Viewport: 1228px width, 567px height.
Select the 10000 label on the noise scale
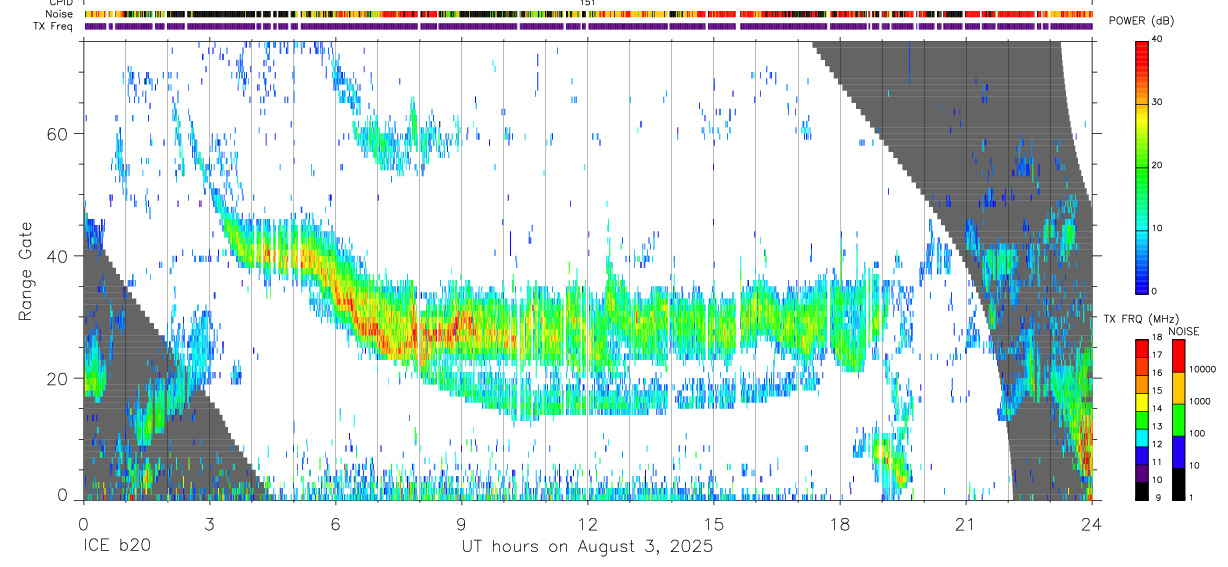tap(1202, 369)
